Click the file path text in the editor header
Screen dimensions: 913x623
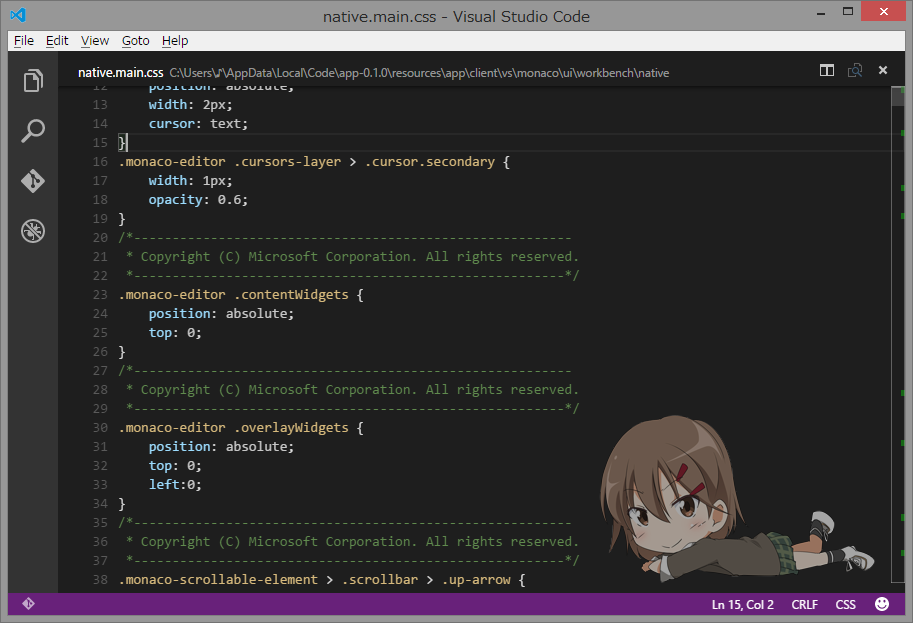pyautogui.click(x=419, y=73)
